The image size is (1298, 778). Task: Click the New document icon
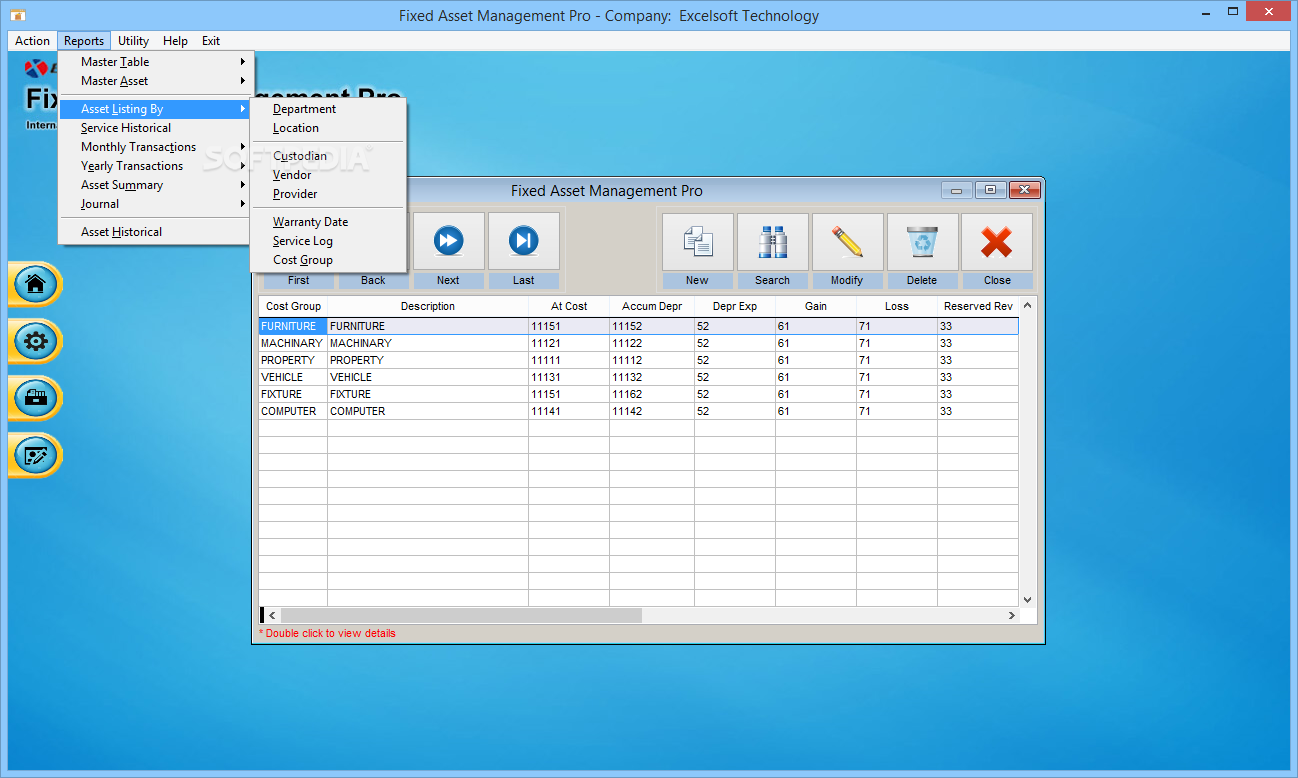[697, 241]
